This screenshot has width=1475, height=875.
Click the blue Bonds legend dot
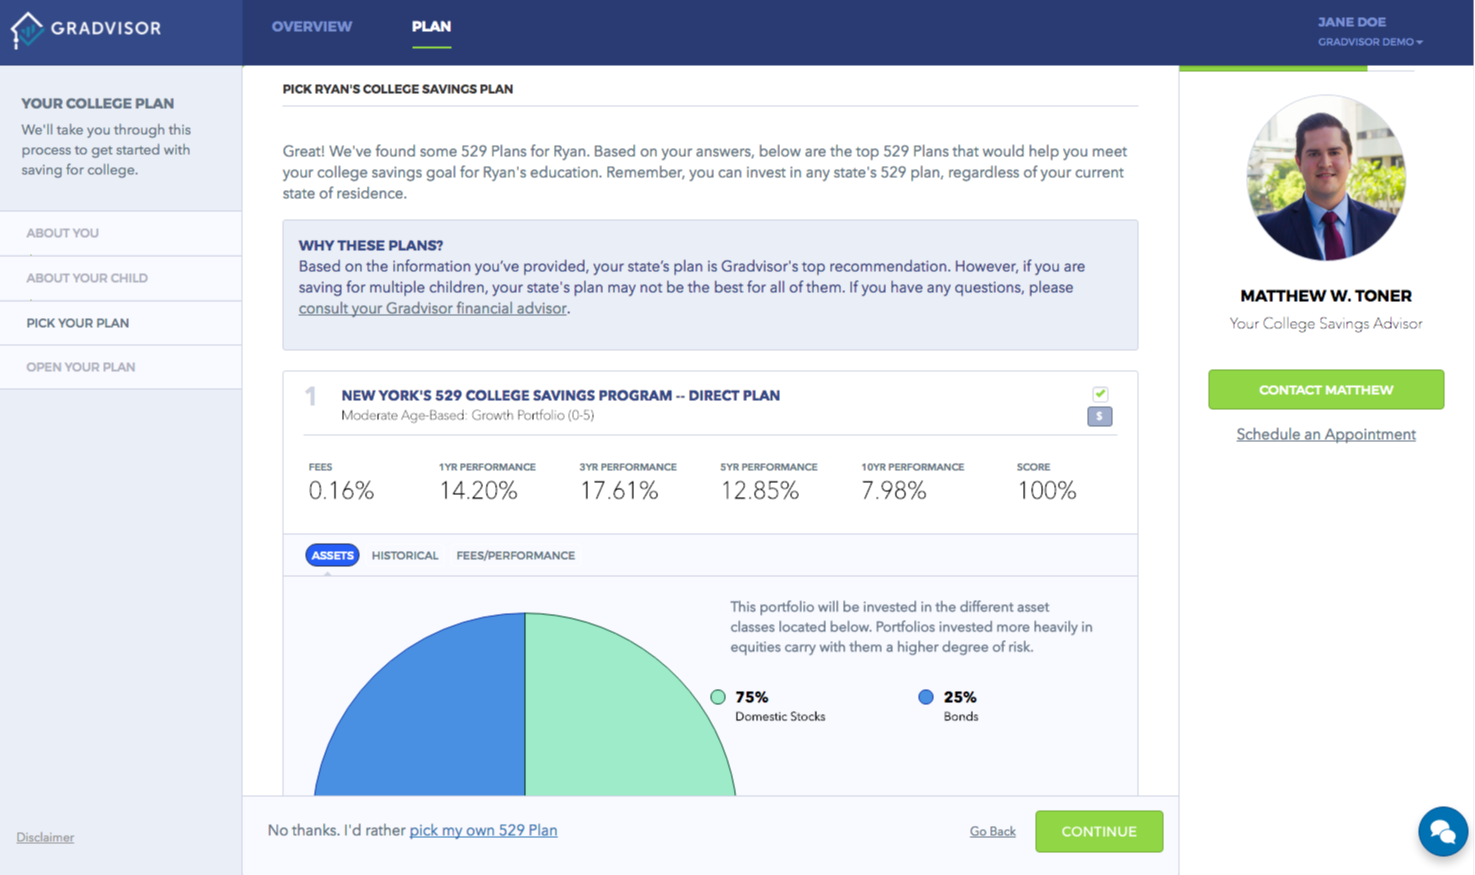point(926,697)
